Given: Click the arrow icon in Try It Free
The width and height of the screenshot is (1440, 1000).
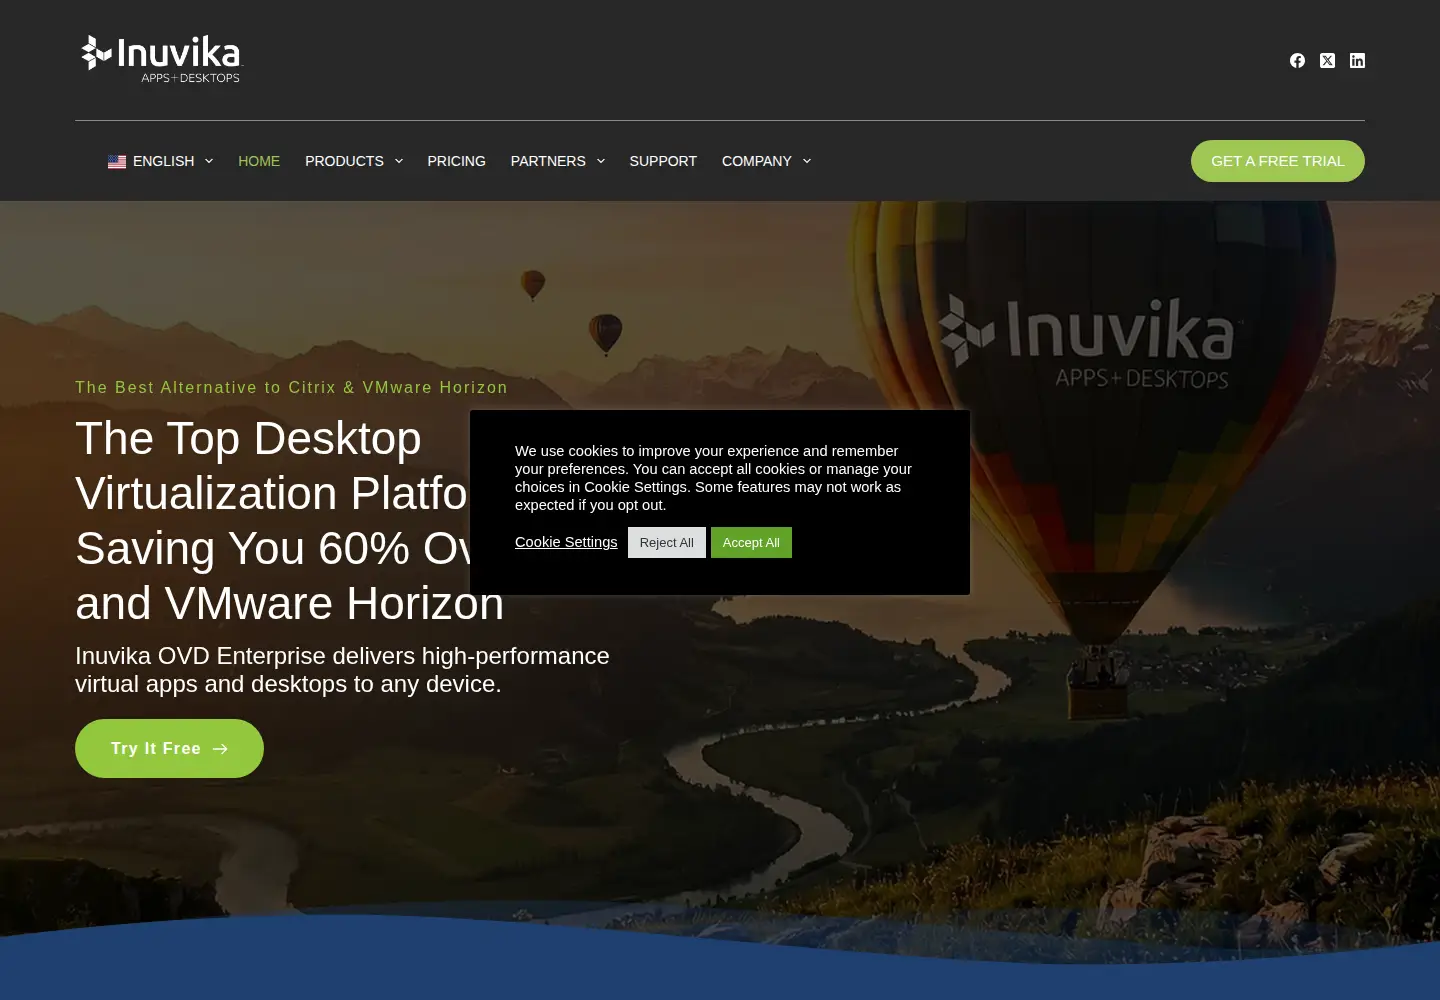Looking at the screenshot, I should tap(220, 749).
